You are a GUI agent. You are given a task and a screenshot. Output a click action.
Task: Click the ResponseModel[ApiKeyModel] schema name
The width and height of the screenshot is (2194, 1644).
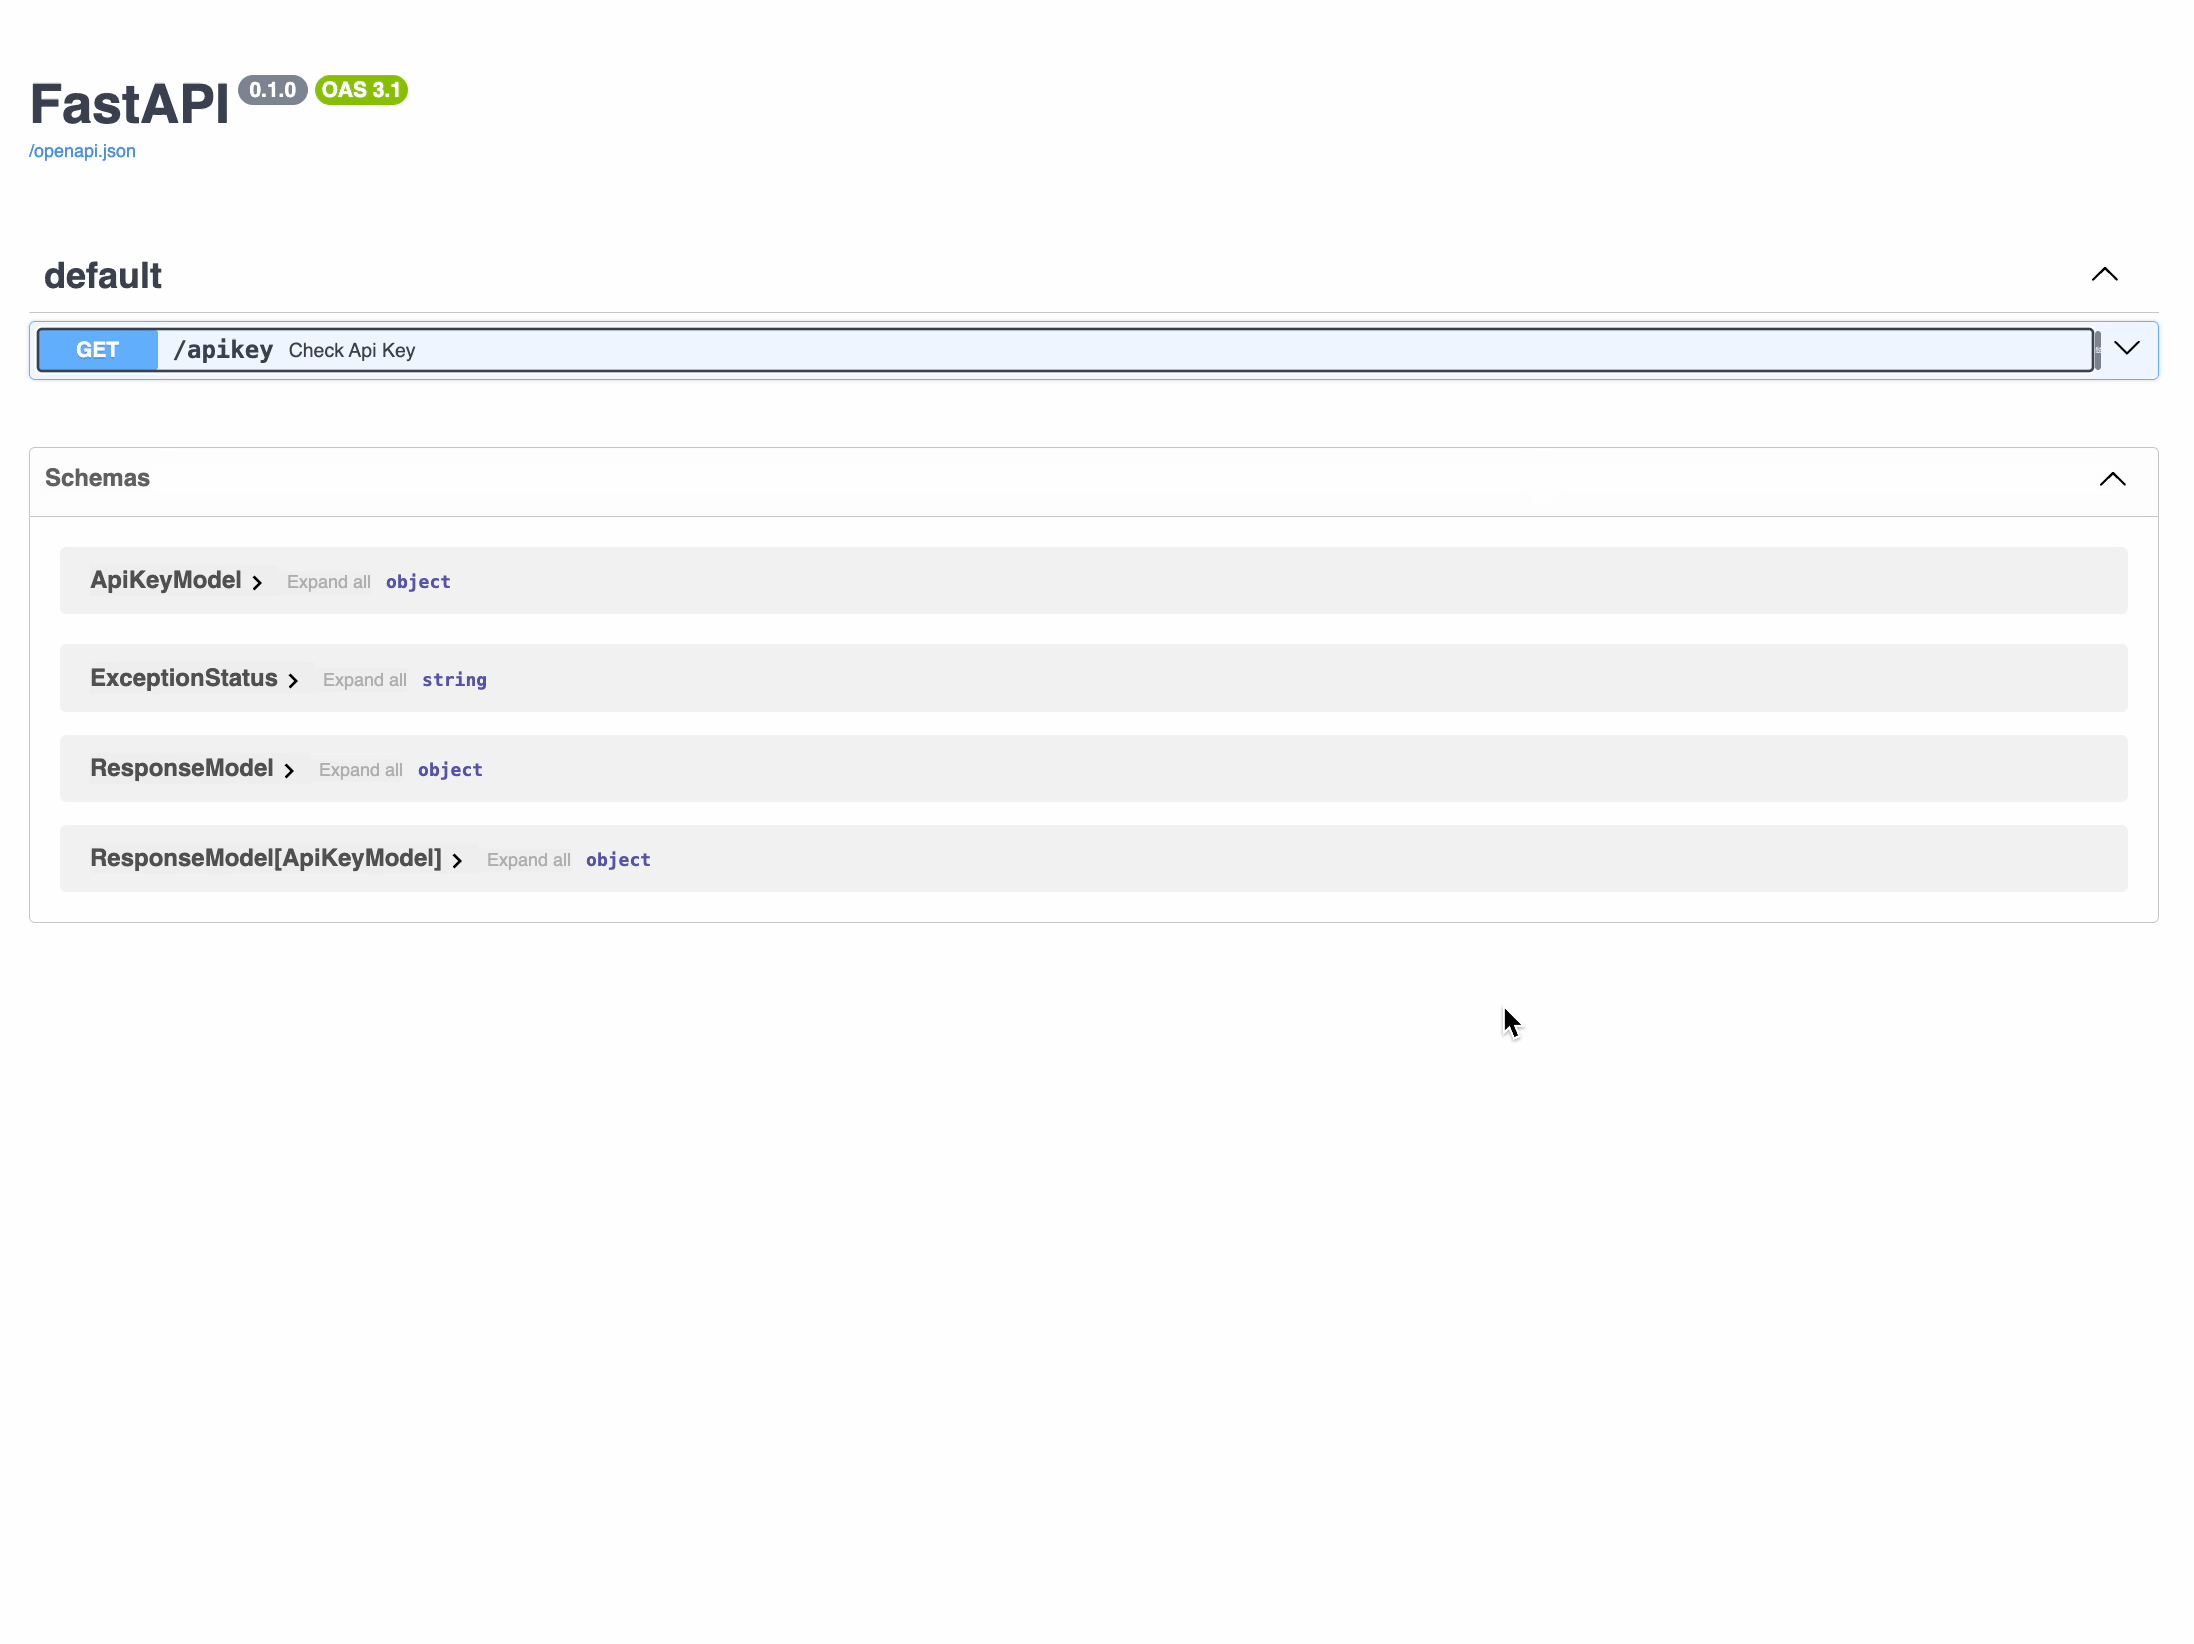pos(266,858)
